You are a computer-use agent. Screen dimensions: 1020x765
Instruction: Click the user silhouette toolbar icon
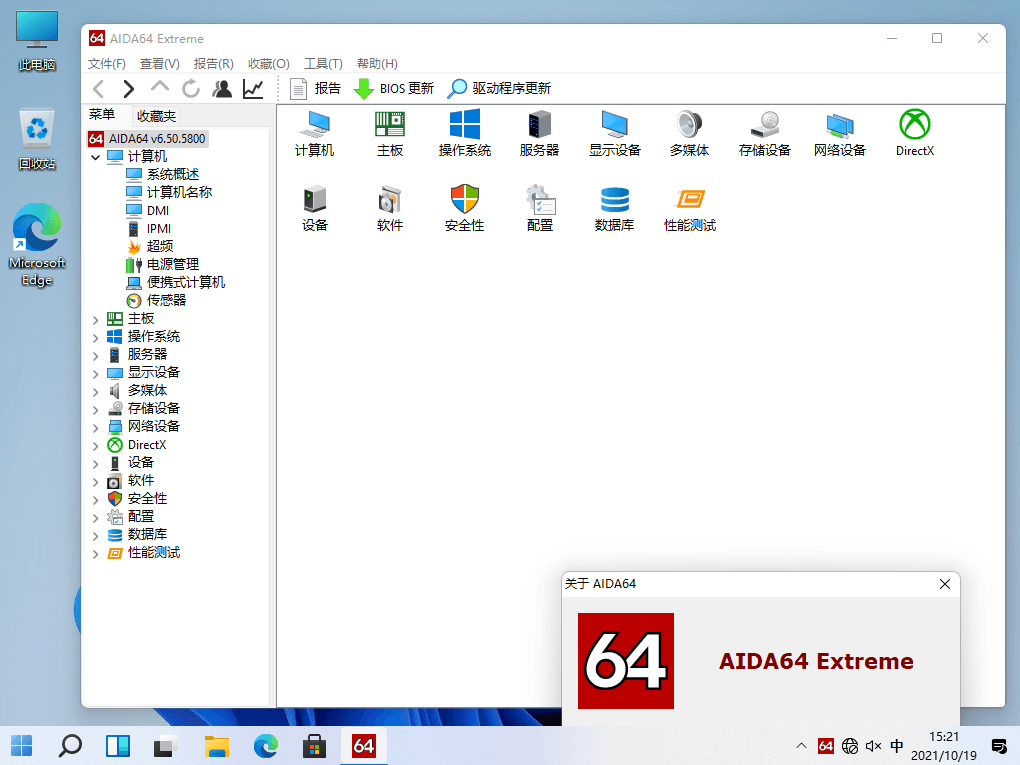[x=222, y=88]
